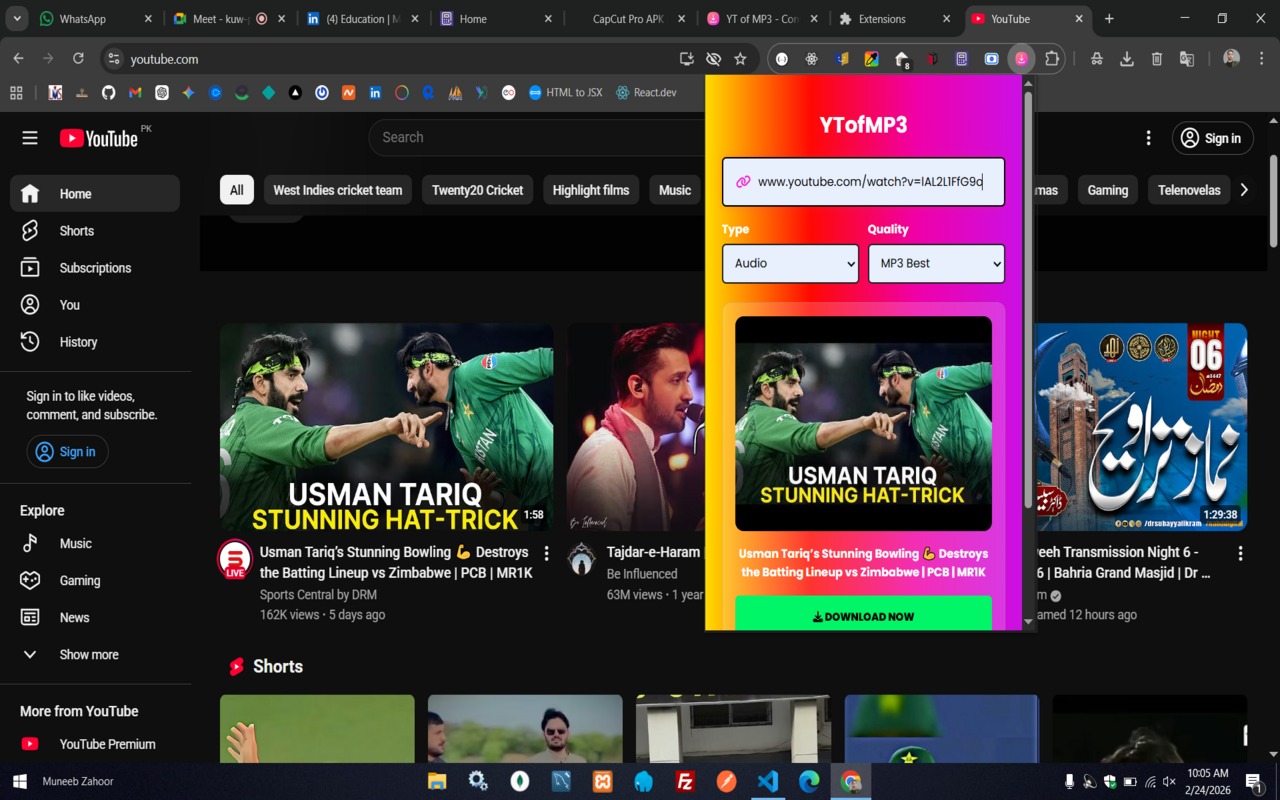The width and height of the screenshot is (1280, 800).
Task: Open FileZilla from the taskbar
Action: (685, 781)
